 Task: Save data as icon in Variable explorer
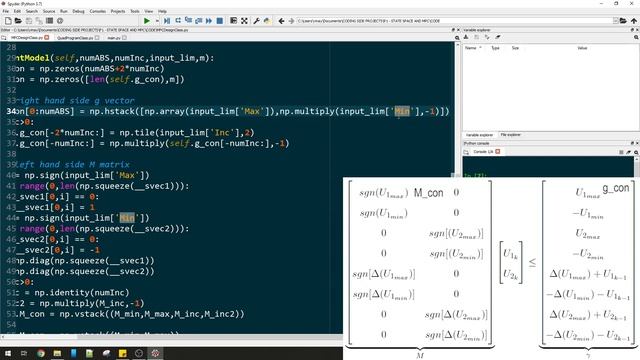[x=487, y=37]
